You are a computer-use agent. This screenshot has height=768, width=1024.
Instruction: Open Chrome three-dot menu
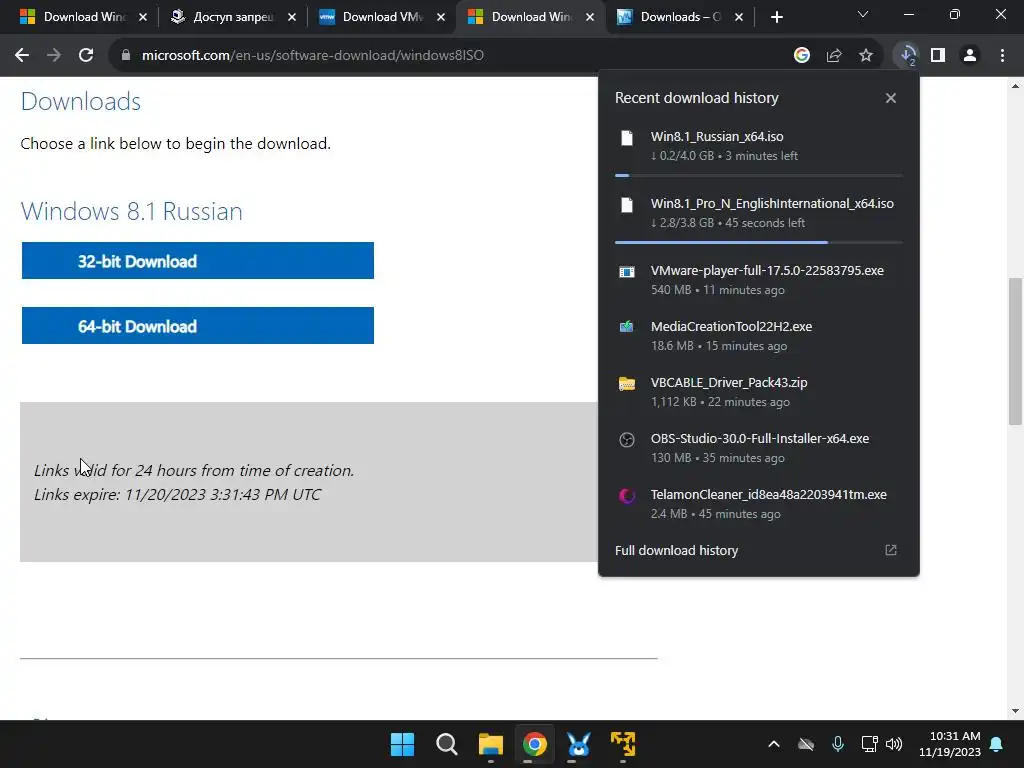click(x=1002, y=56)
